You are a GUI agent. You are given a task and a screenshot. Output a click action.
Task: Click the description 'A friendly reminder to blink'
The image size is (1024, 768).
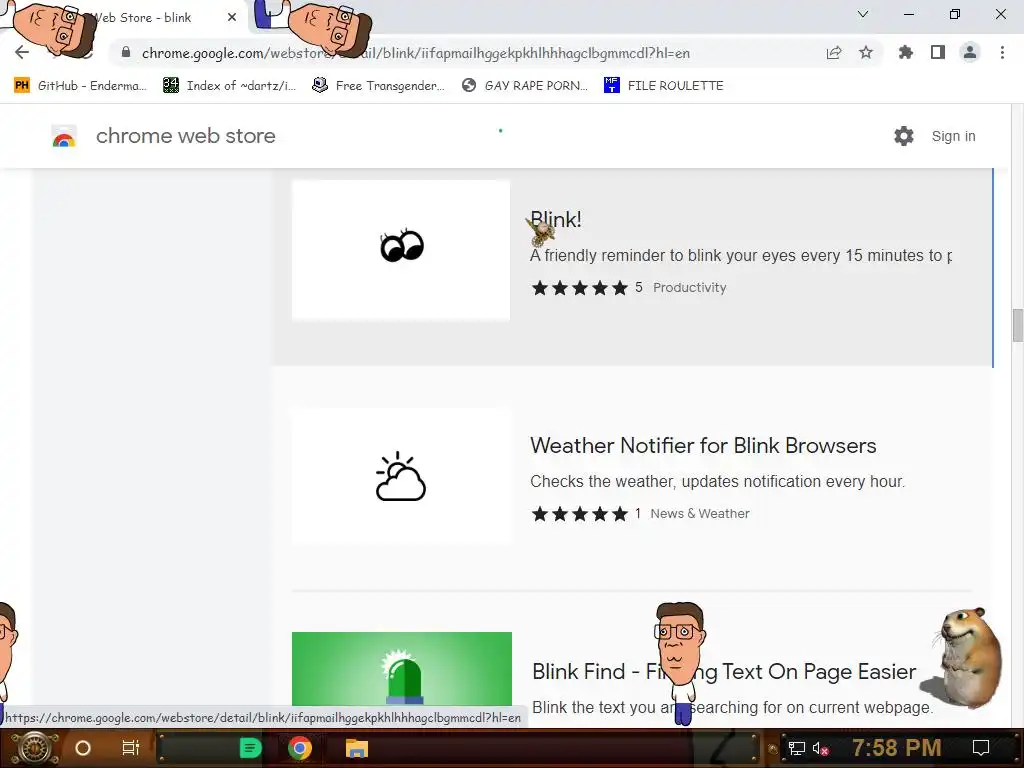(x=741, y=255)
